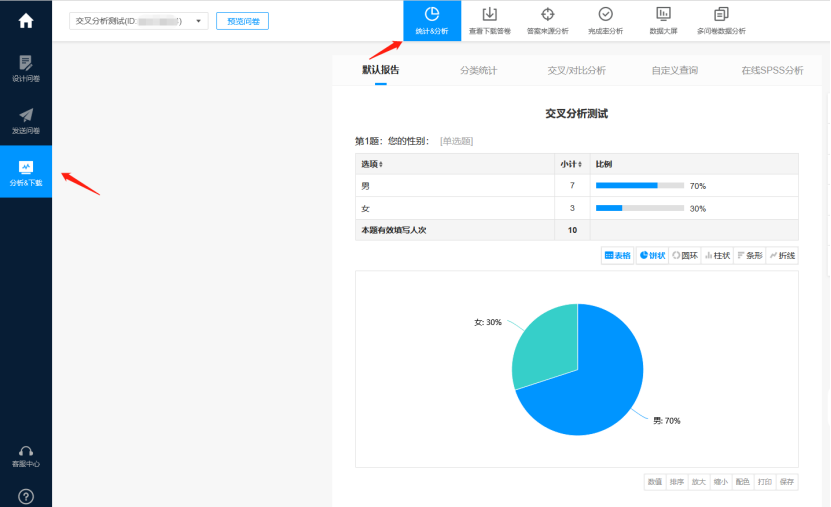831x507 pixels.
Task: Click the help question-mark icon
Action: click(x=25, y=496)
